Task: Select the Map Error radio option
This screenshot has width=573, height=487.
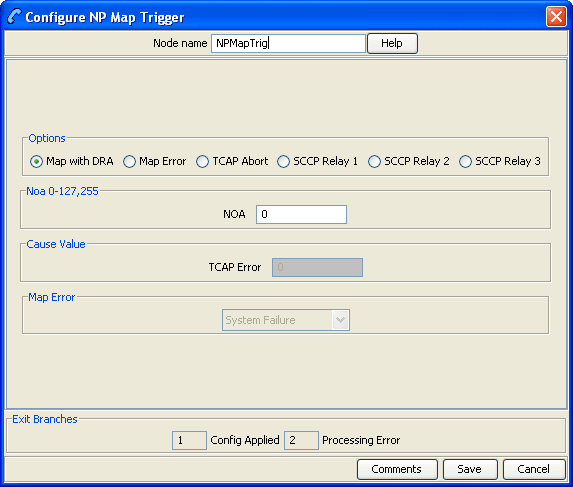Action: [155, 161]
